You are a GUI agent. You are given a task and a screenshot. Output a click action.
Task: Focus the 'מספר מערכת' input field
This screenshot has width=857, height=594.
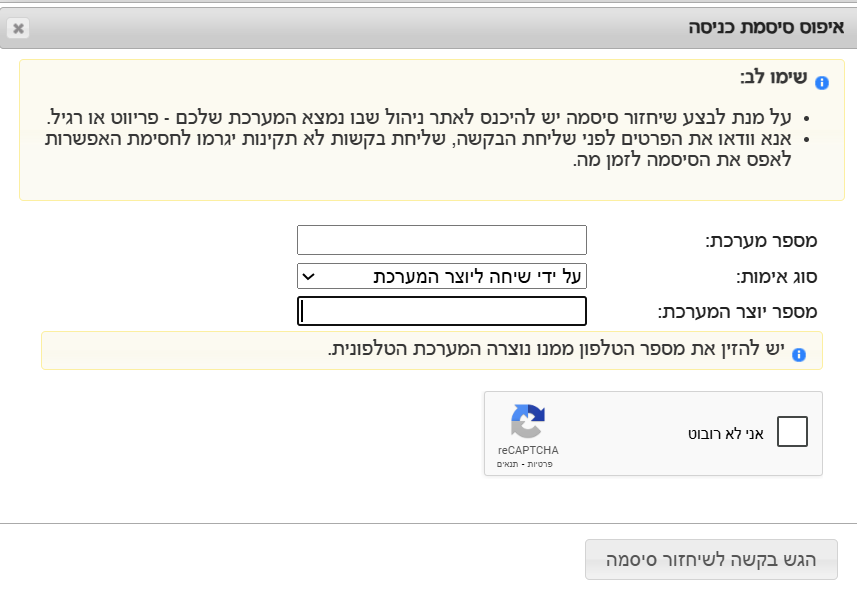coord(442,240)
